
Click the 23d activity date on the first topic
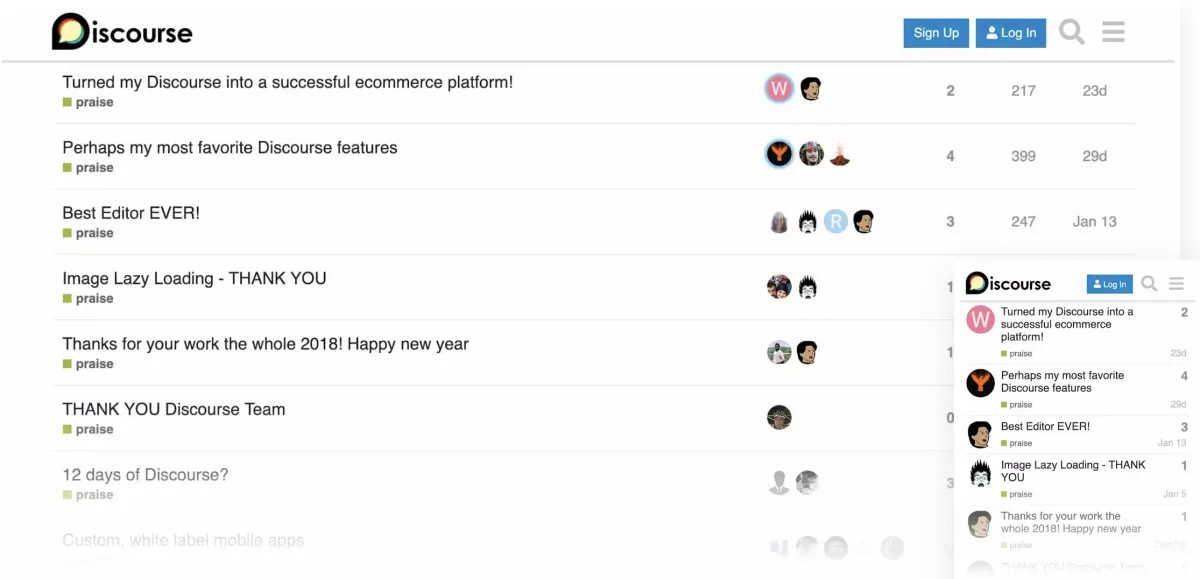click(x=1095, y=90)
